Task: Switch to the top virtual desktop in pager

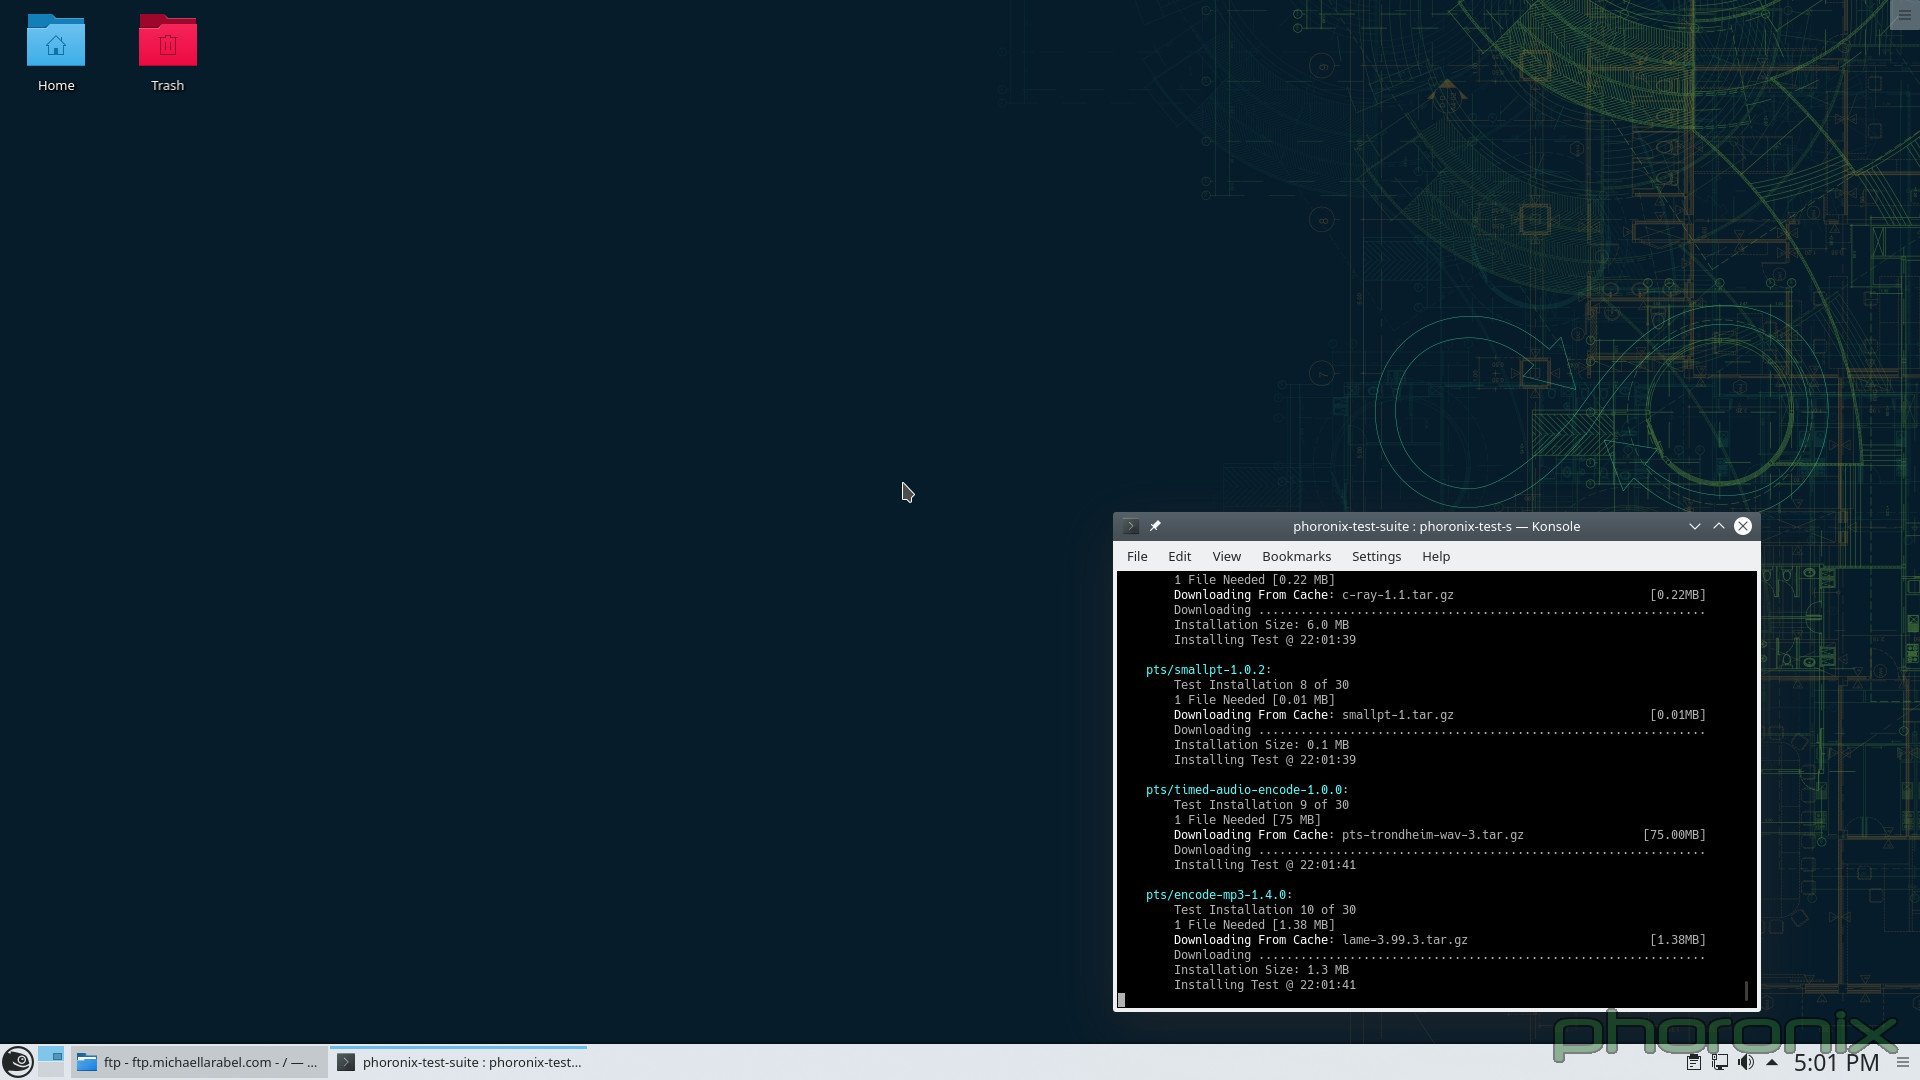Action: click(x=51, y=1053)
